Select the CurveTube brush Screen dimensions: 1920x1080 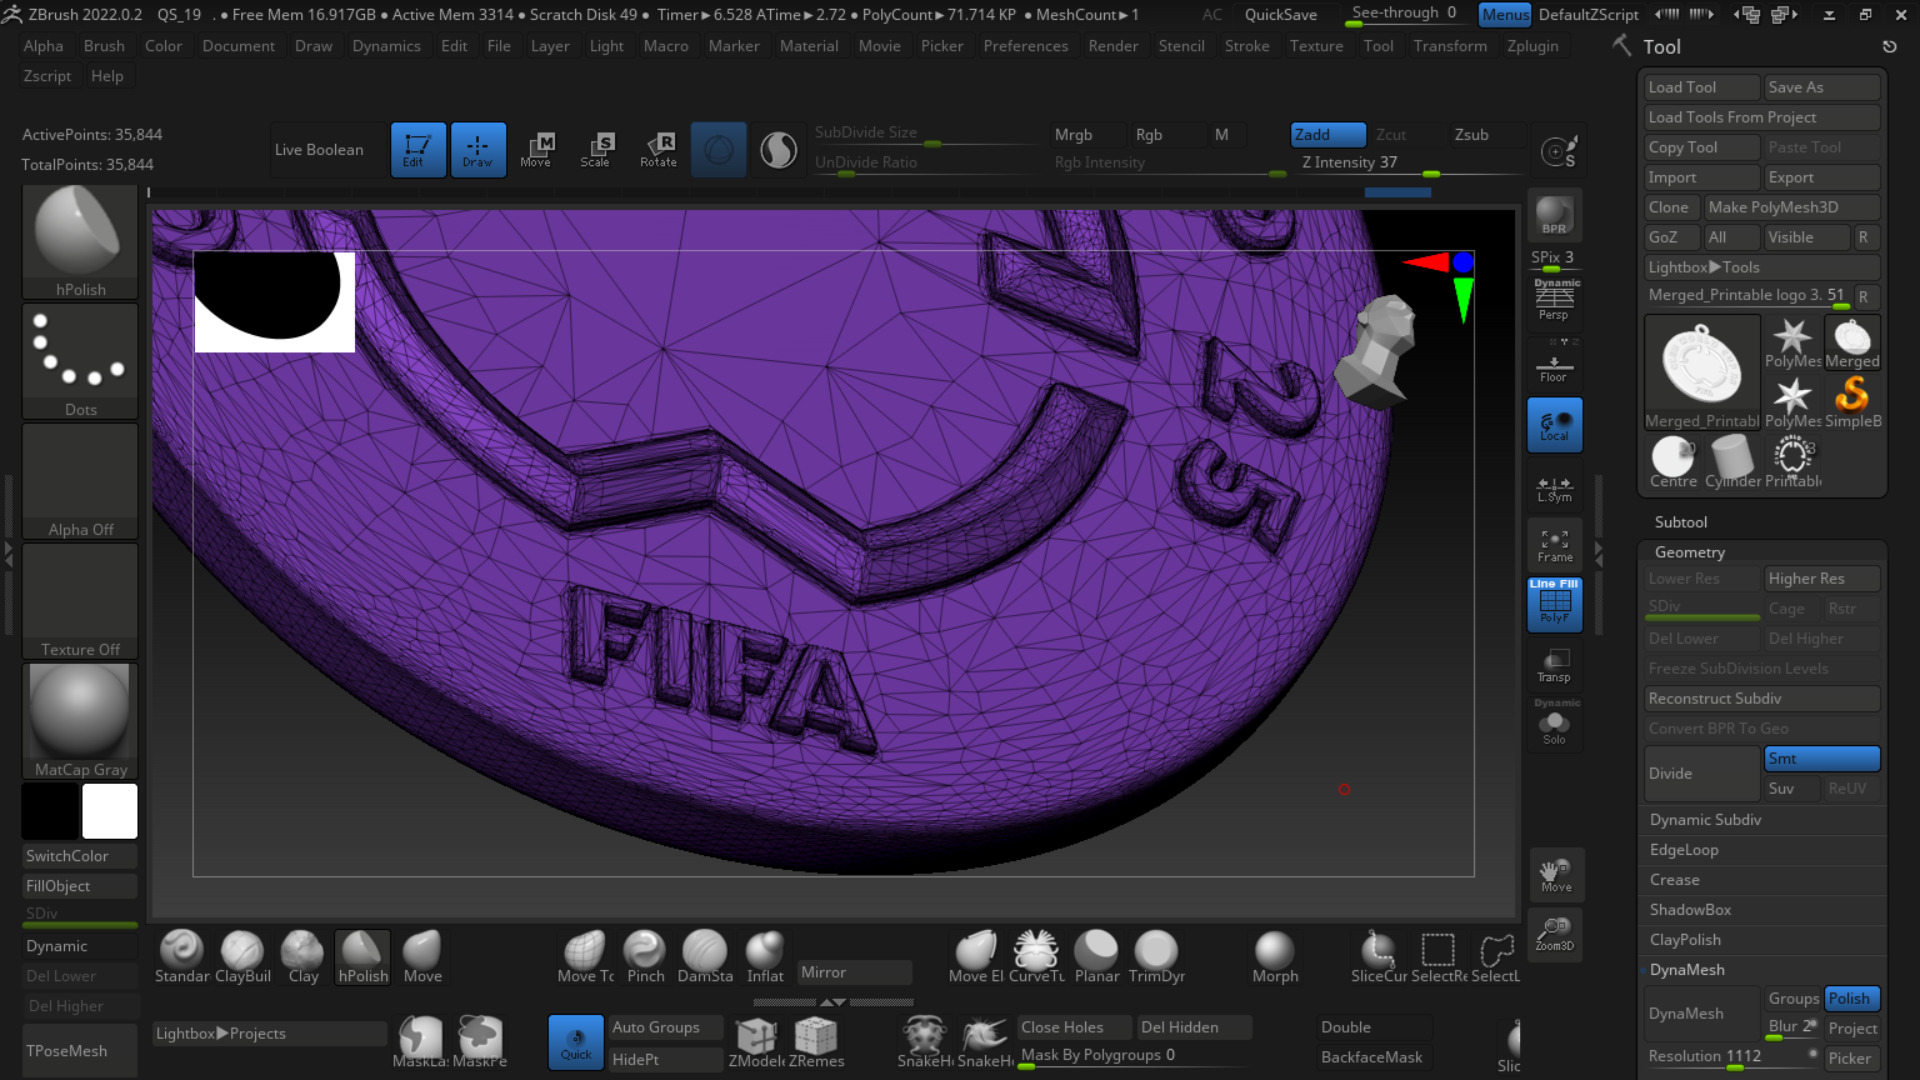1036,957
